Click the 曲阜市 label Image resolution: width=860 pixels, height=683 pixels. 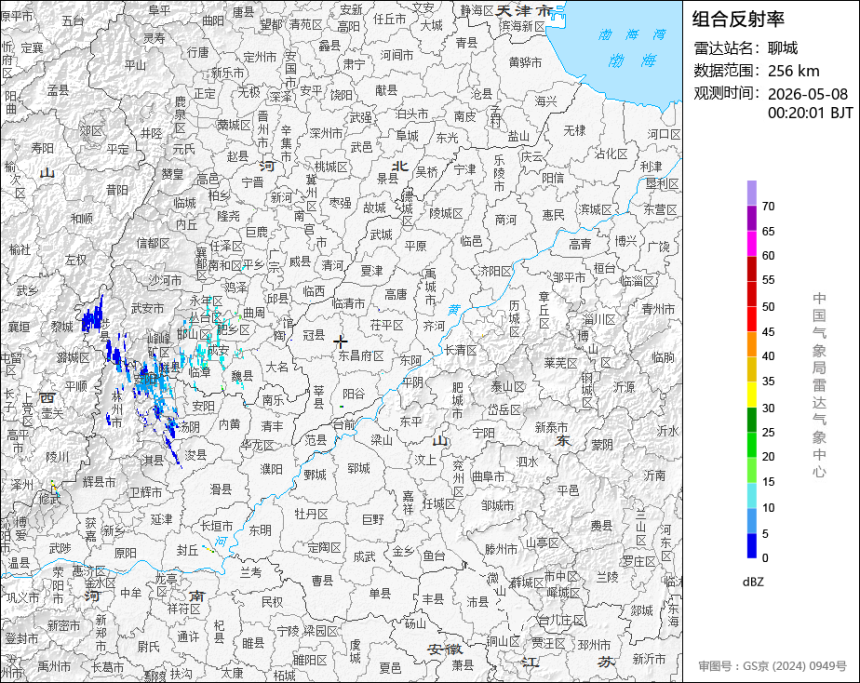click(x=488, y=477)
